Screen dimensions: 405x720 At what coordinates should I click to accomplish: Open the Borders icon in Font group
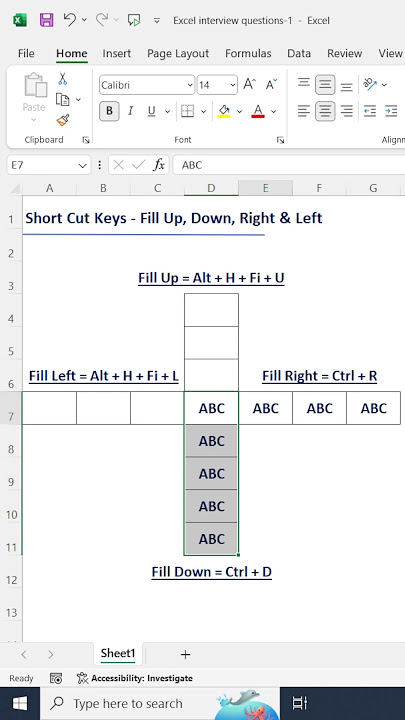pos(187,111)
